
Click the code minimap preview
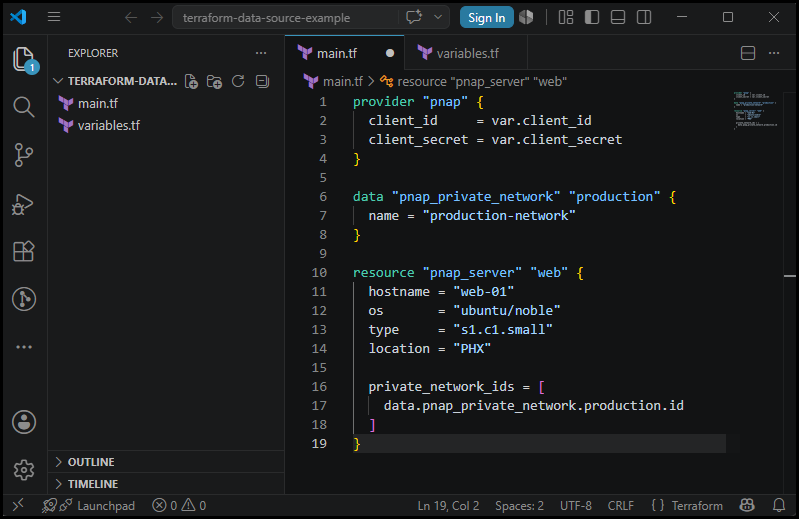click(x=755, y=111)
